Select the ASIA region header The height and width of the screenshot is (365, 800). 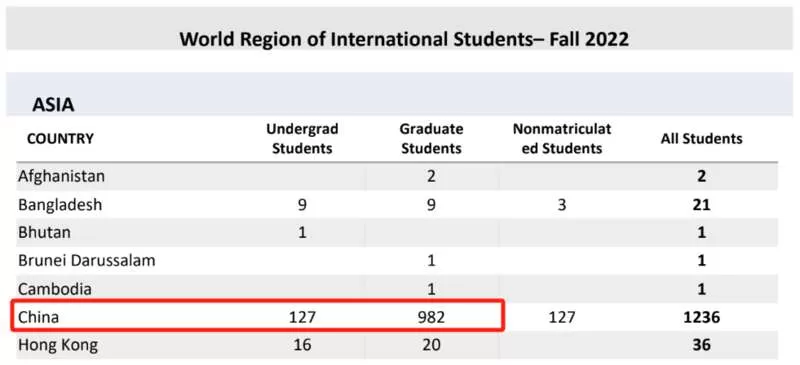click(54, 105)
